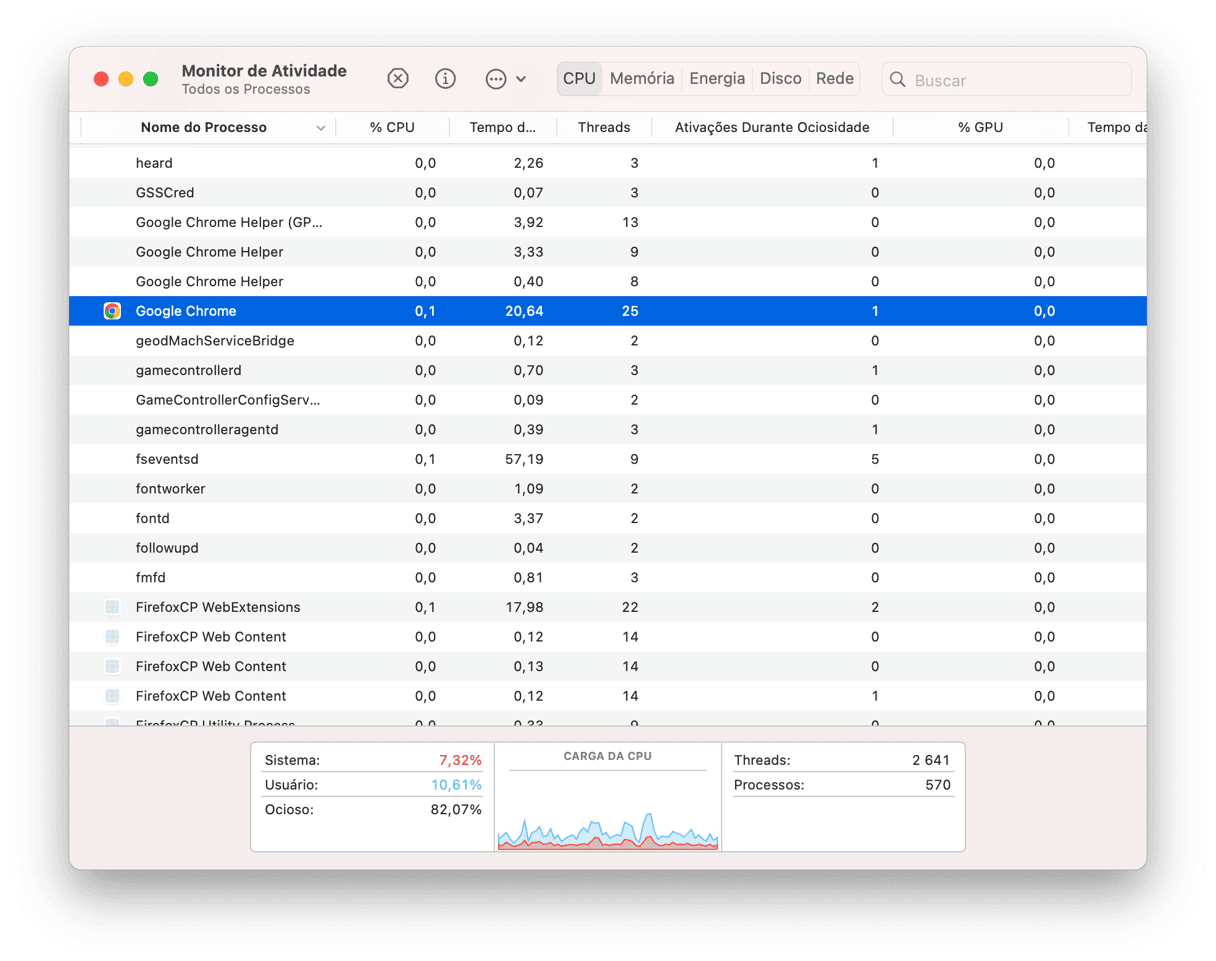Image resolution: width=1216 pixels, height=961 pixels.
Task: Switch to the Memória tab
Action: click(x=642, y=79)
